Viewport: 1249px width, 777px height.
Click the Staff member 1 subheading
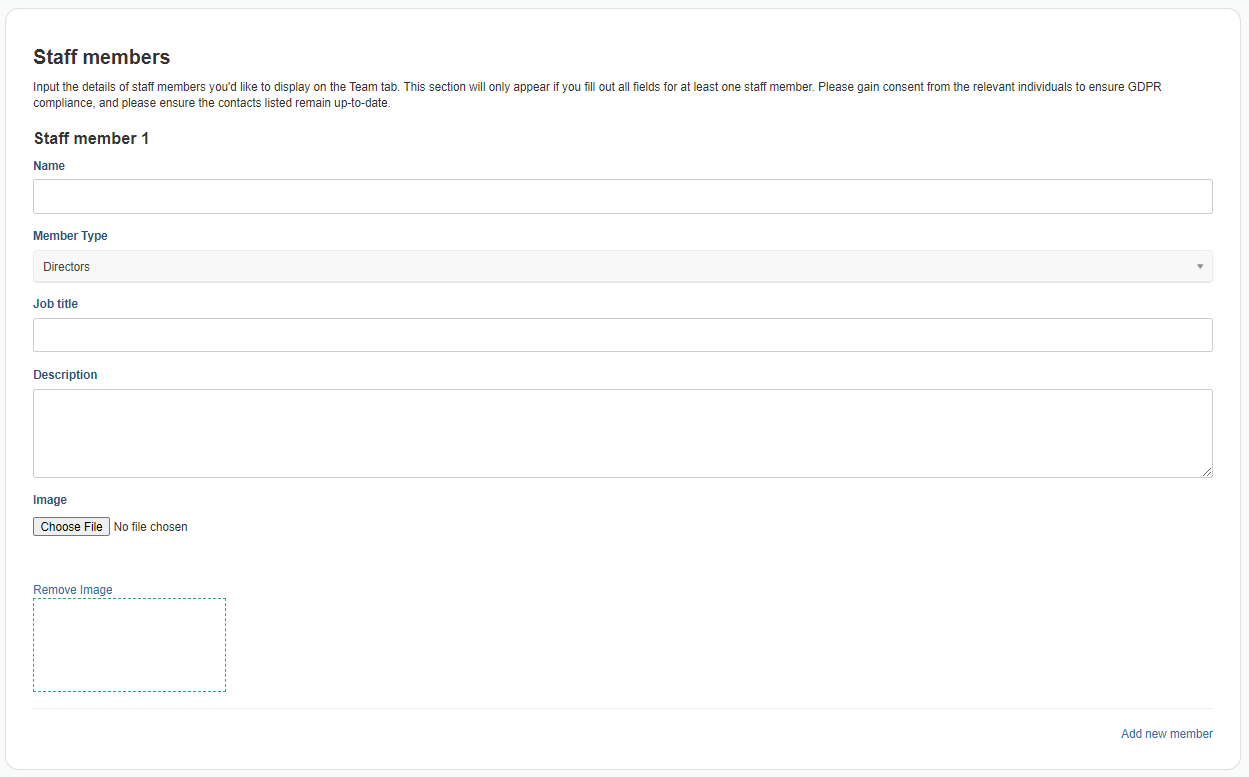[91, 138]
